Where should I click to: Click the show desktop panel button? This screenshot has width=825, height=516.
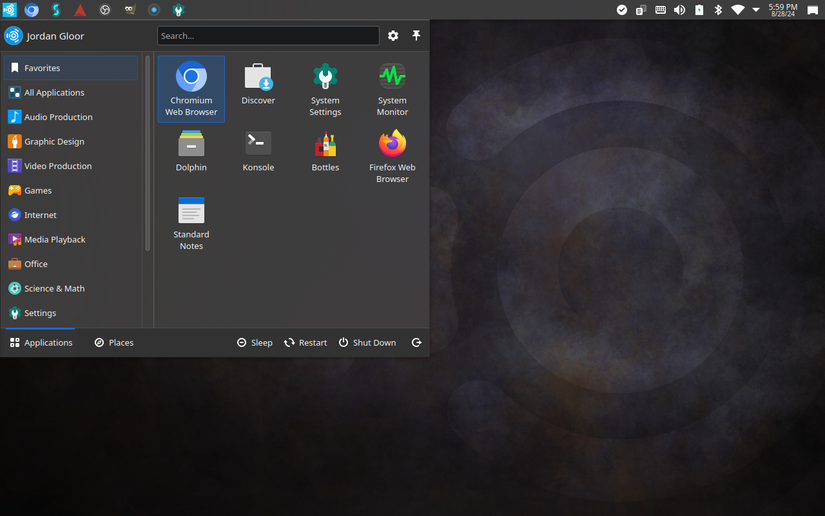pos(812,10)
